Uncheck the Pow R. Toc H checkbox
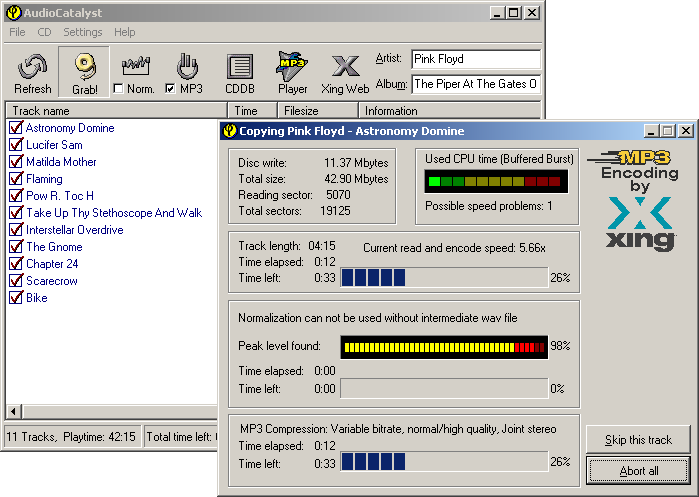699x497 pixels. [x=16, y=195]
